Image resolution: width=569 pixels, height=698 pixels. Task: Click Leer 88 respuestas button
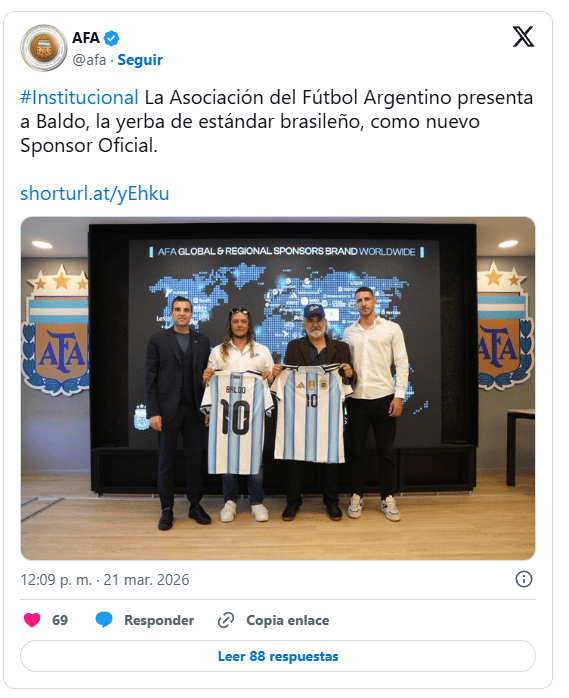pos(278,656)
